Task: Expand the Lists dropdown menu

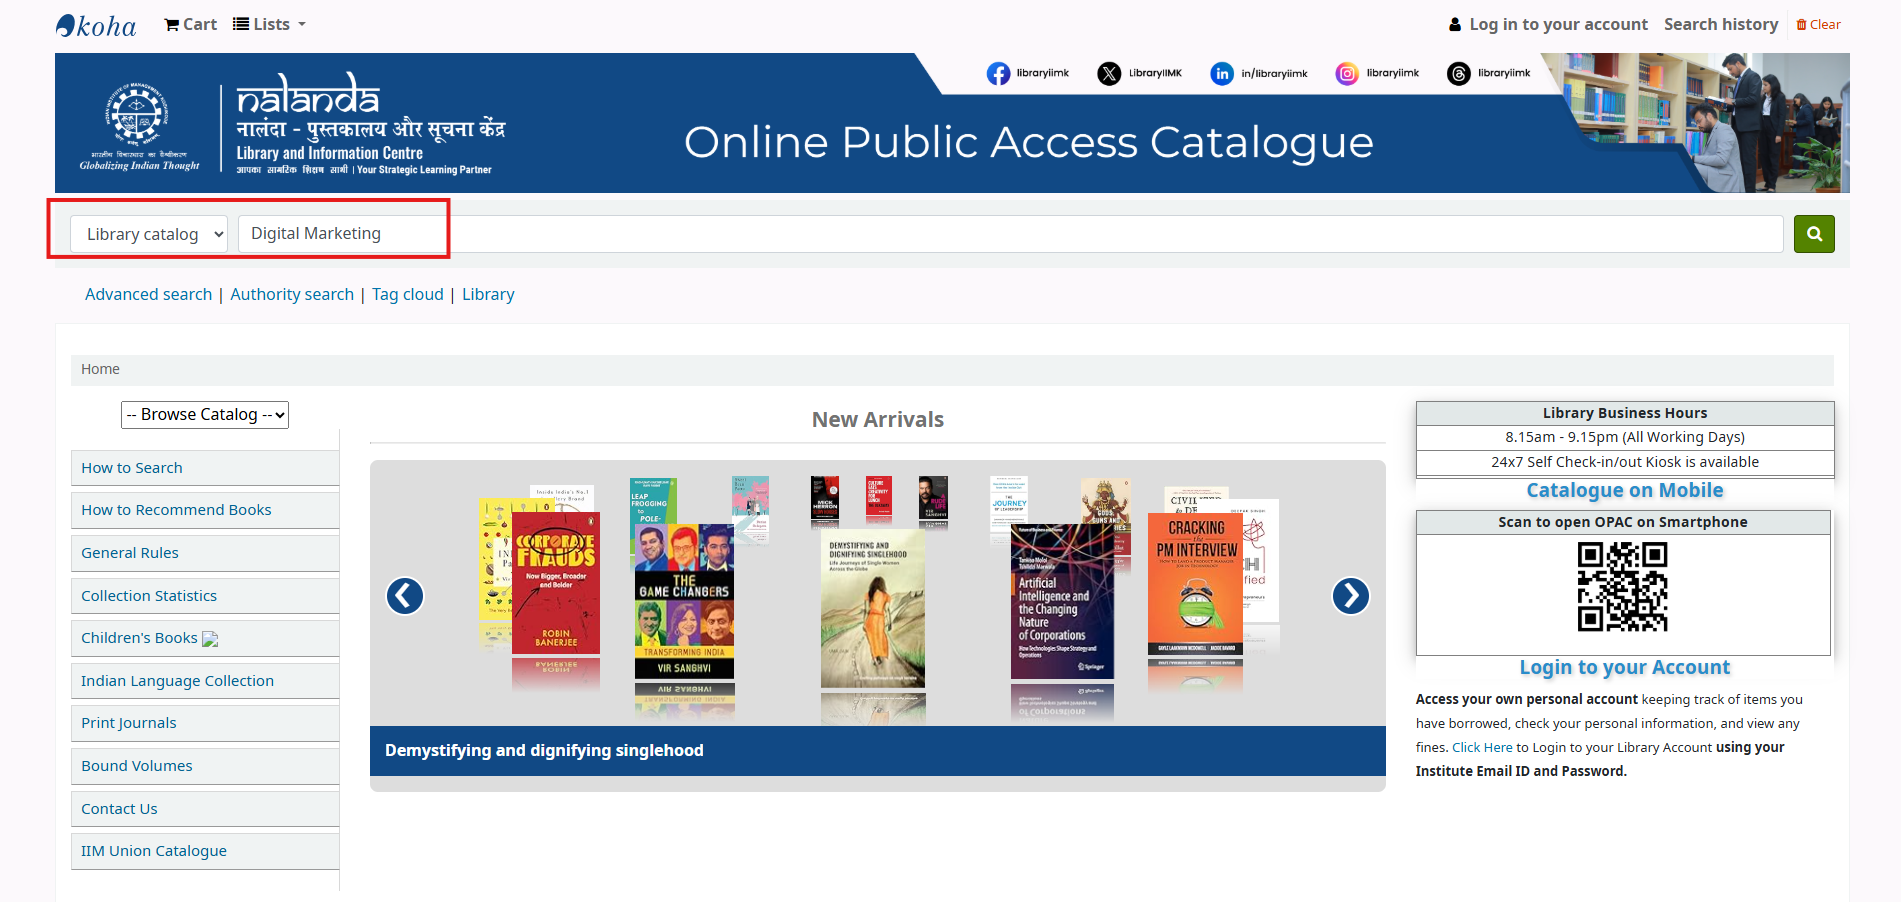Action: point(269,24)
